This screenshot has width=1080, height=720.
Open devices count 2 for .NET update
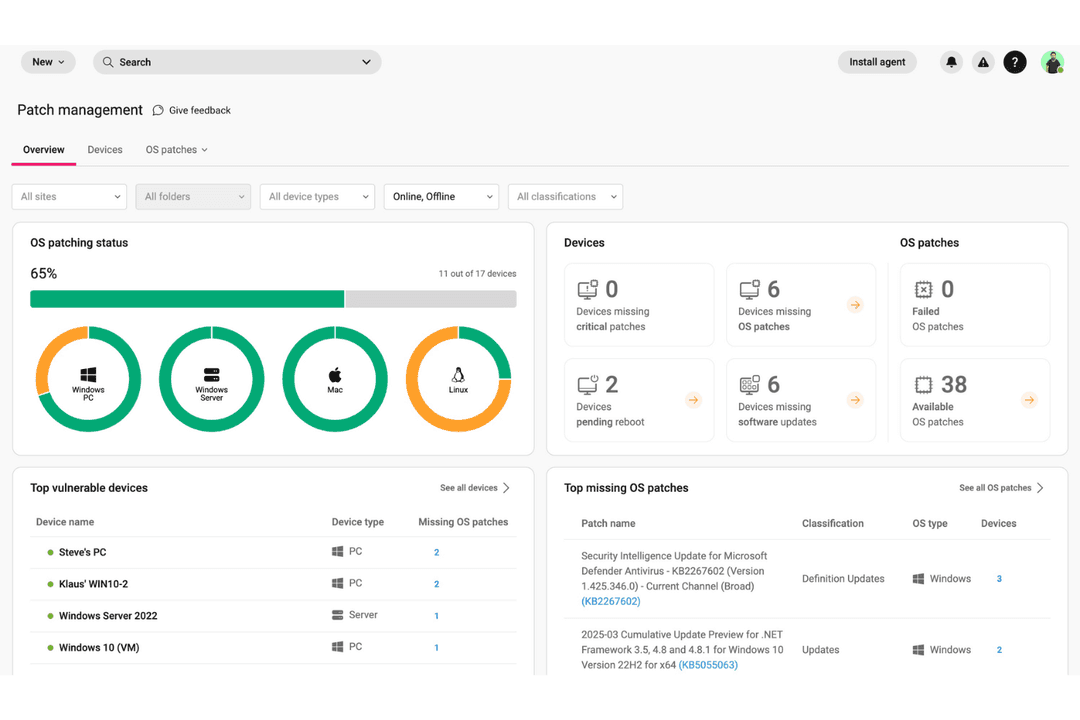coord(999,650)
